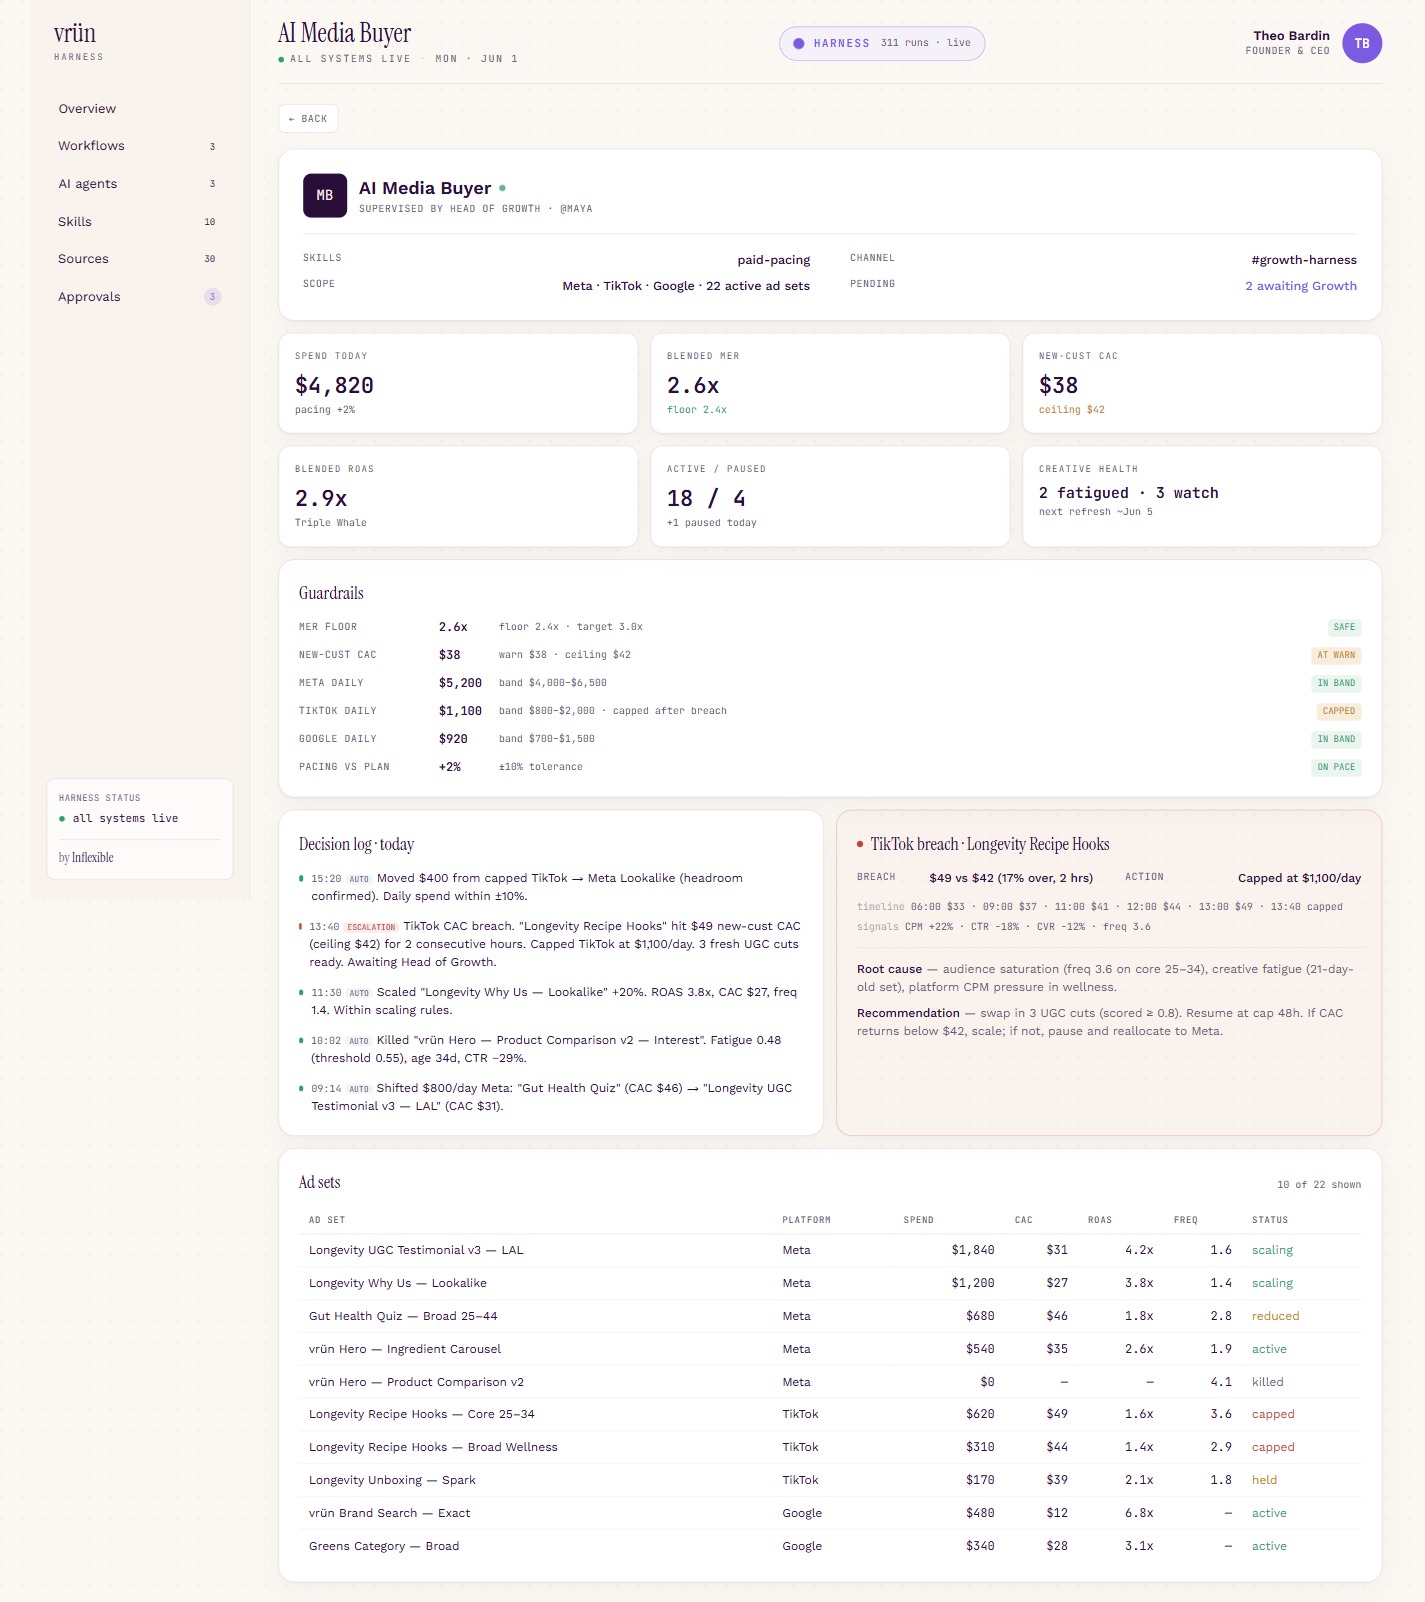Select Longevity Recipe Hooks — Broad Wellness row
1425x1602 pixels.
pos(830,1447)
